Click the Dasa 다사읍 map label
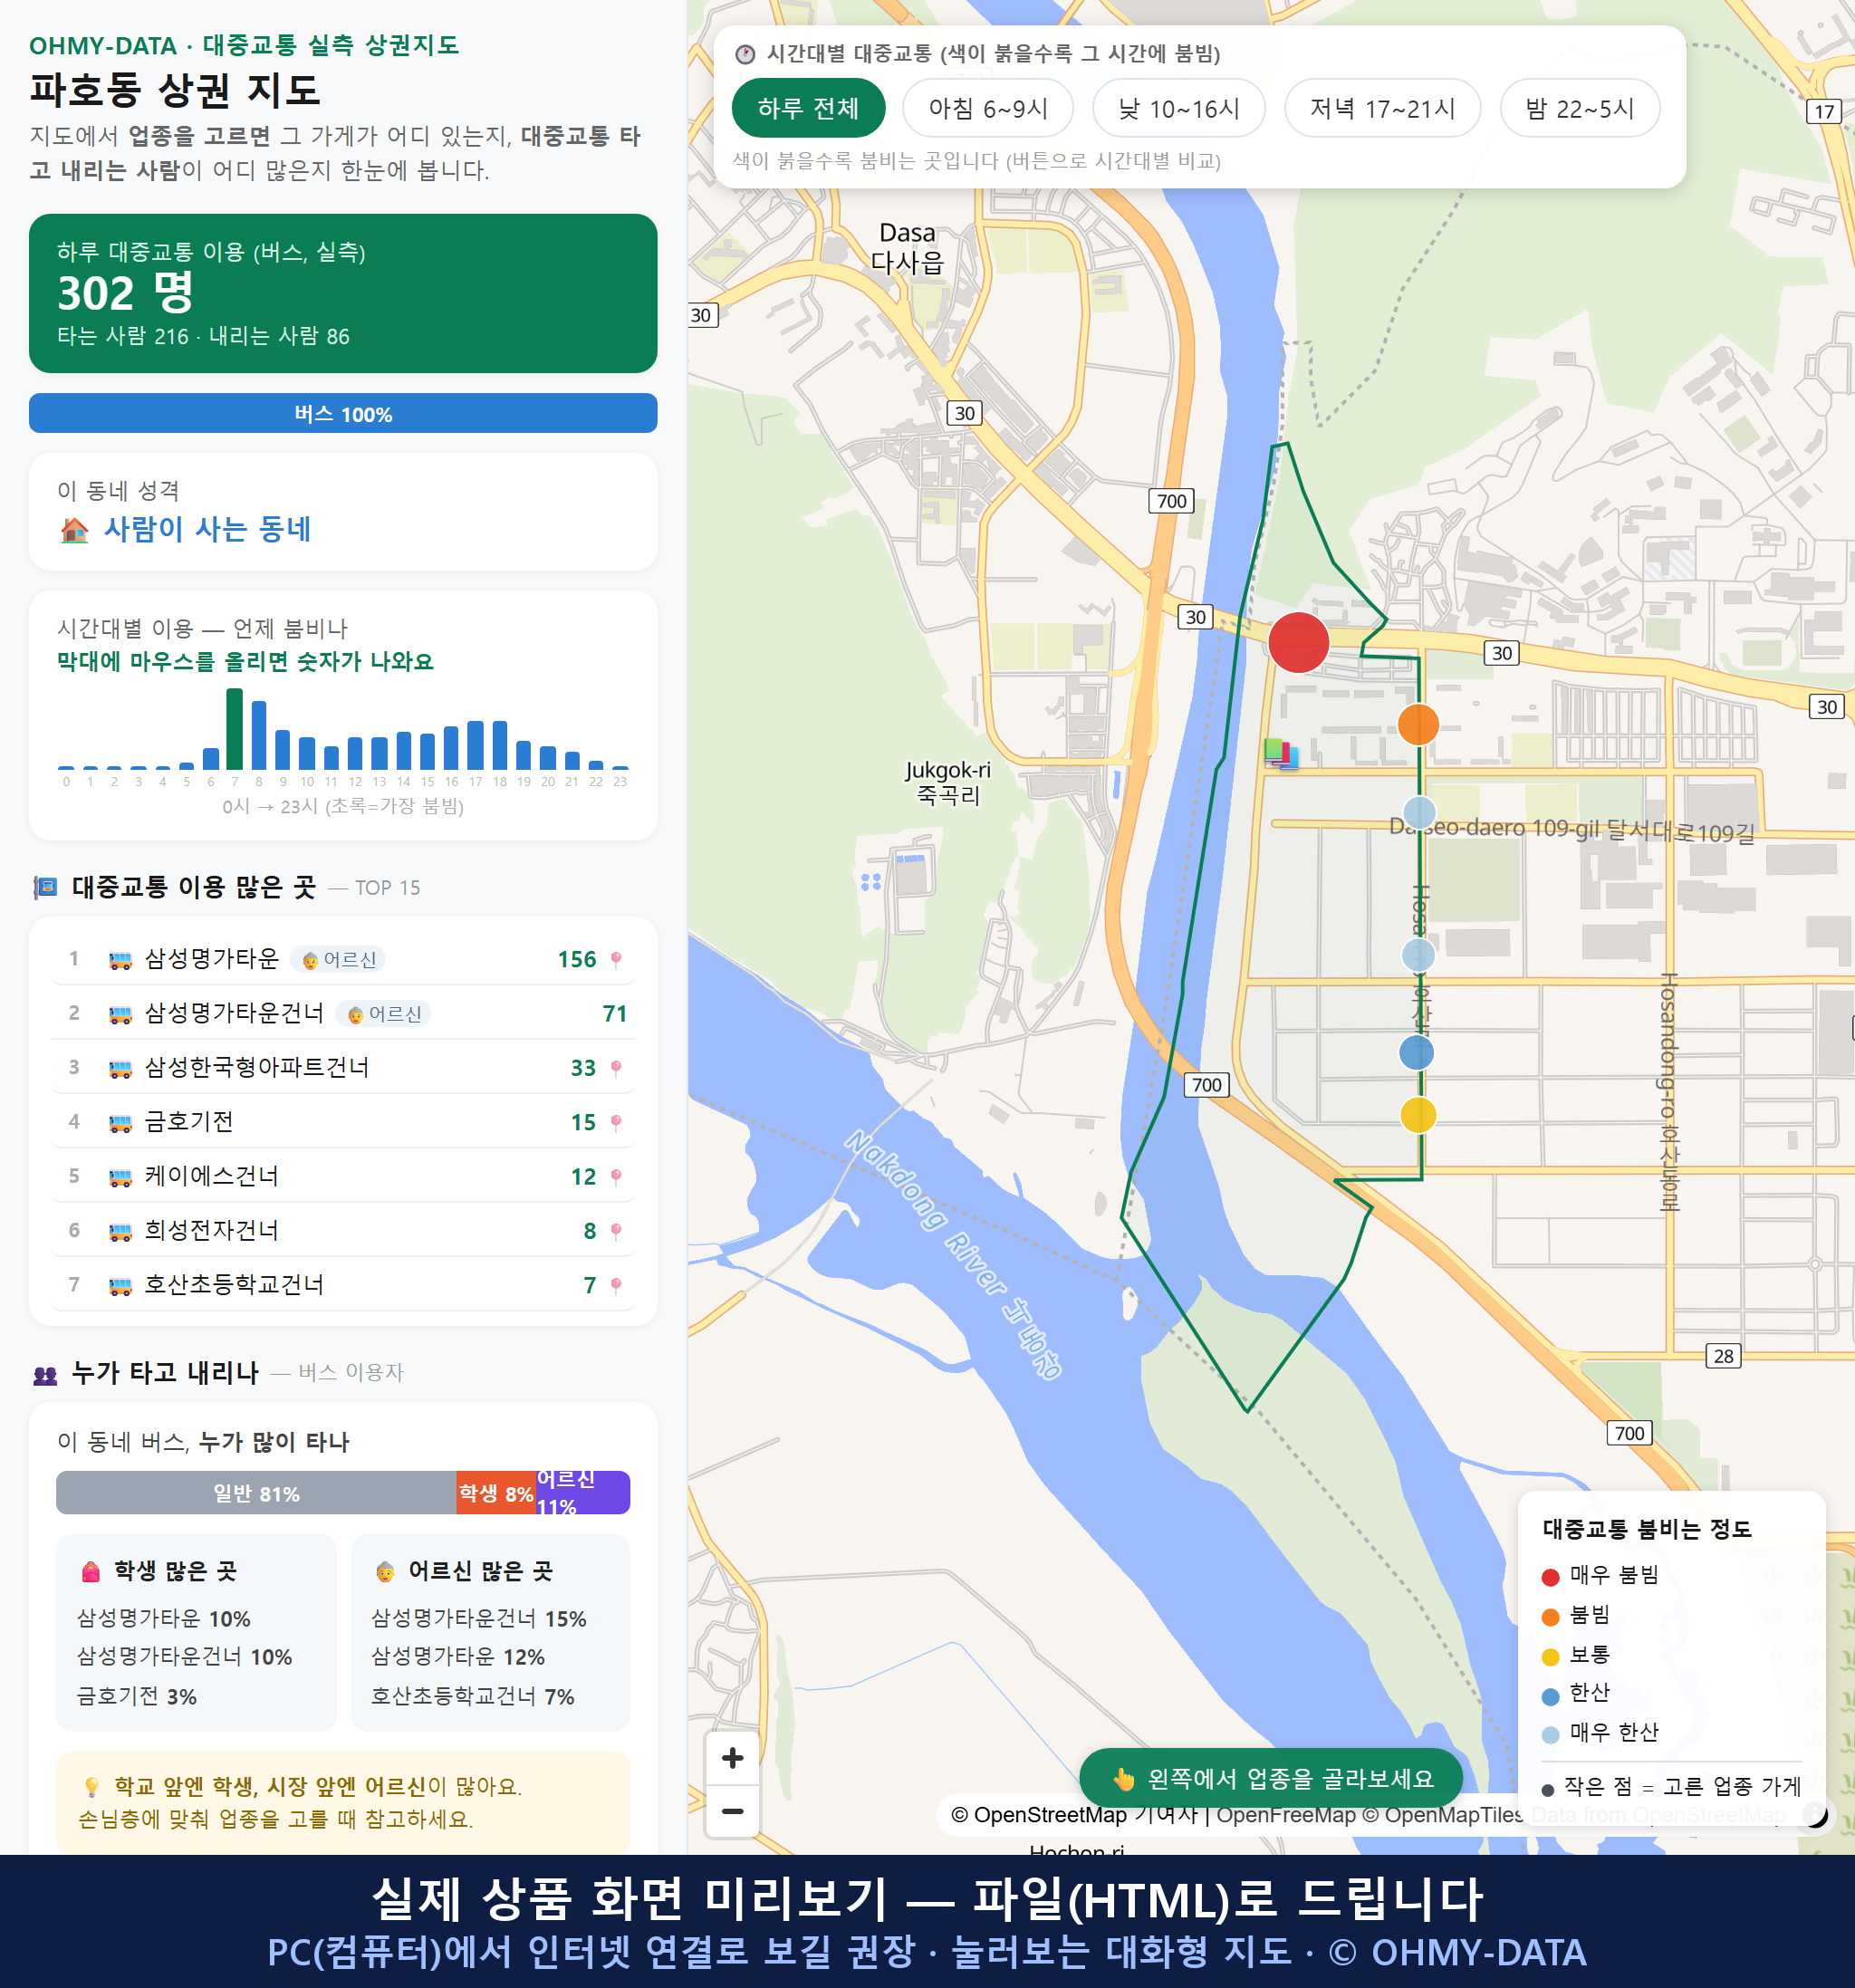Screen dimensions: 1855x1988 click(x=907, y=247)
